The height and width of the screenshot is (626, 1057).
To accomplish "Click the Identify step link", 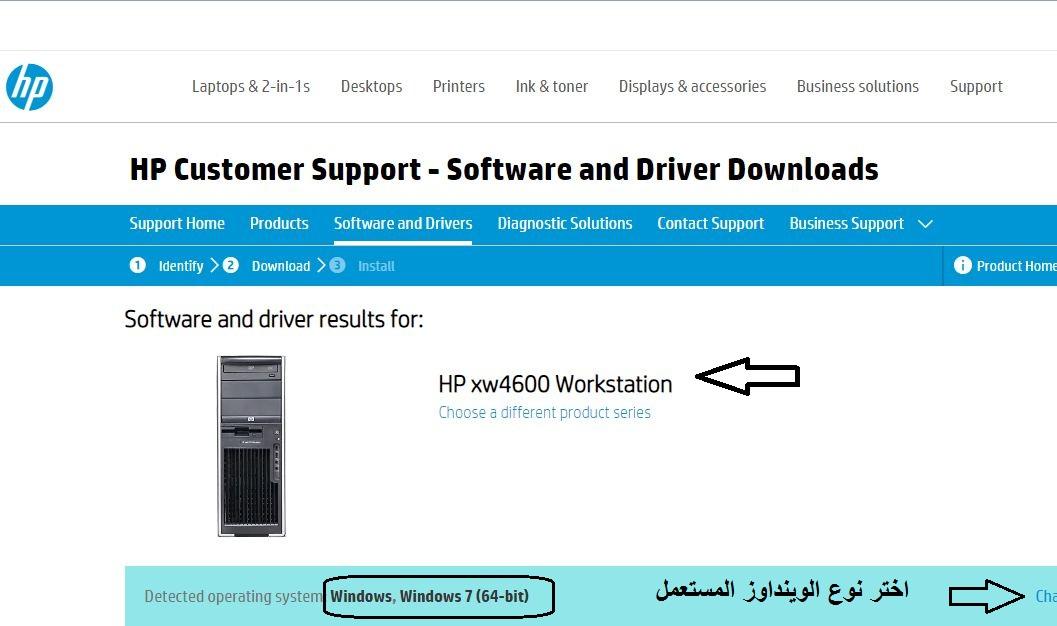I will click(181, 266).
